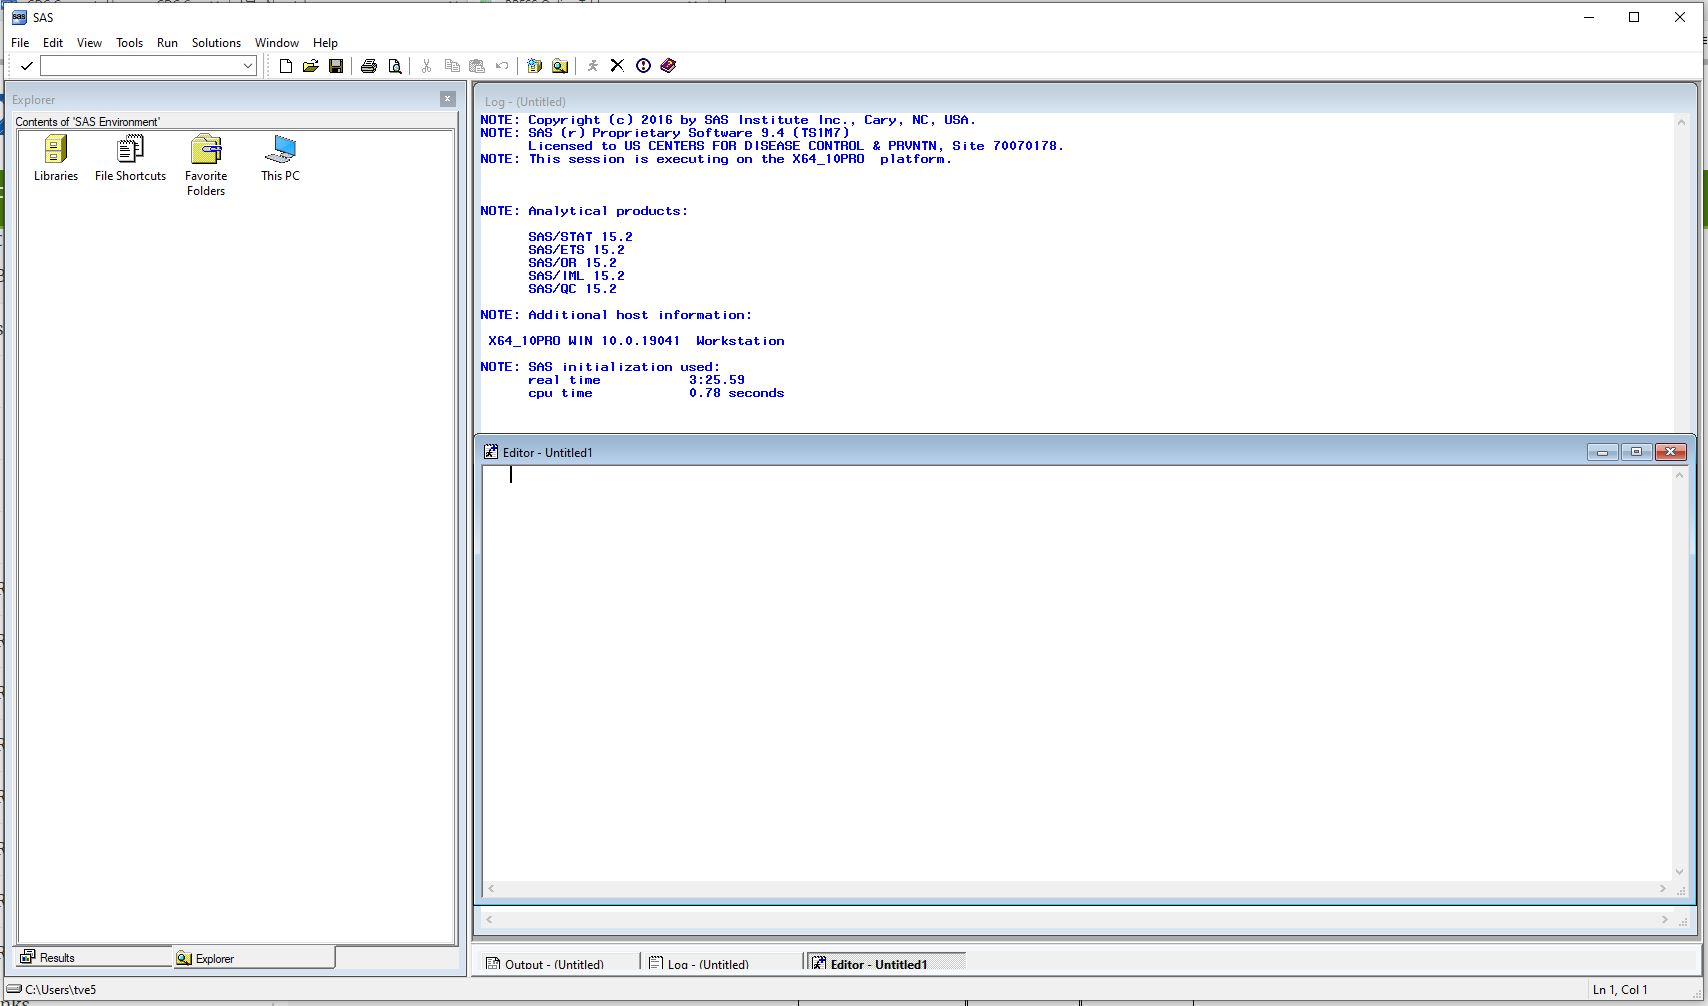Switch to the Output - (Untitled) window tab
This screenshot has height=1006, width=1708.
554,964
